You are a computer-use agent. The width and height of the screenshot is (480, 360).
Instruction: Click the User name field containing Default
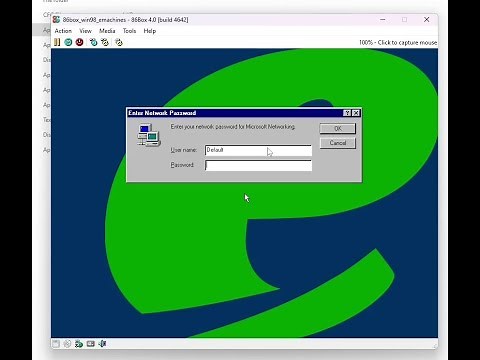tap(258, 150)
